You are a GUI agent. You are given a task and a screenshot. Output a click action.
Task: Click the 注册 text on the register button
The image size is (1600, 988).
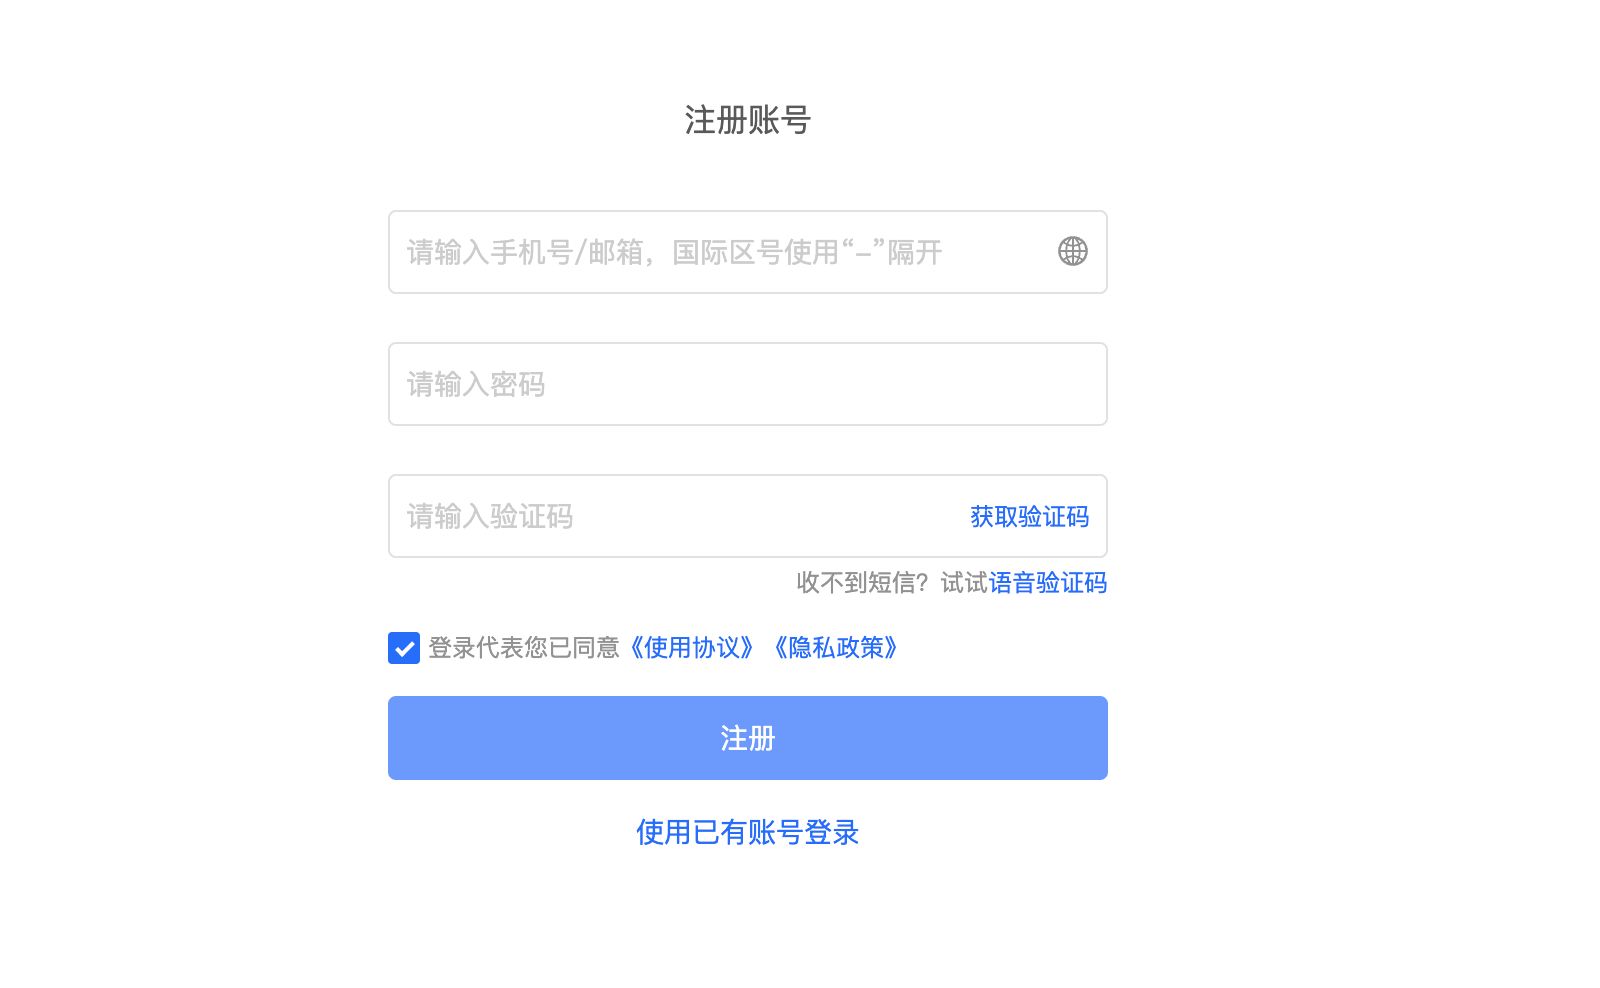point(747,738)
